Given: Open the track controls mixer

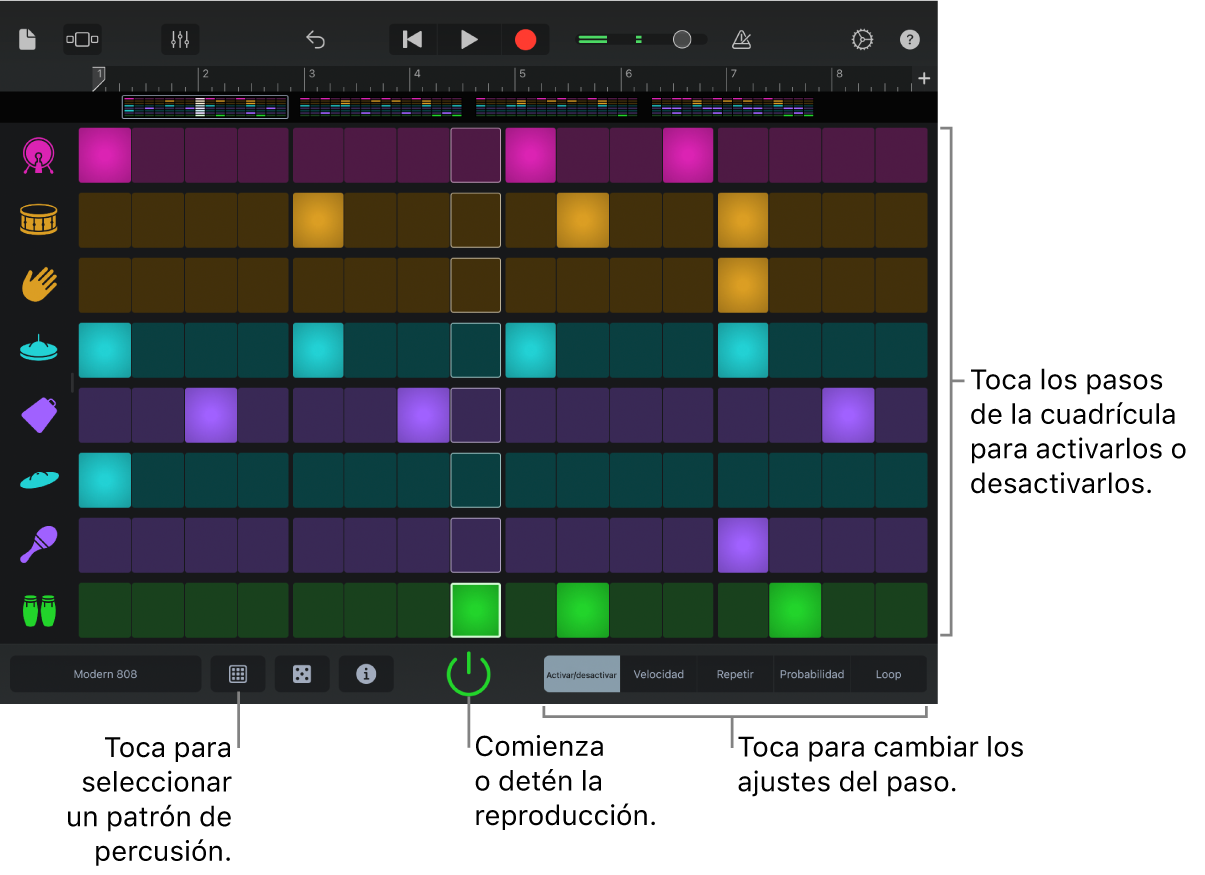Looking at the screenshot, I should coord(180,40).
